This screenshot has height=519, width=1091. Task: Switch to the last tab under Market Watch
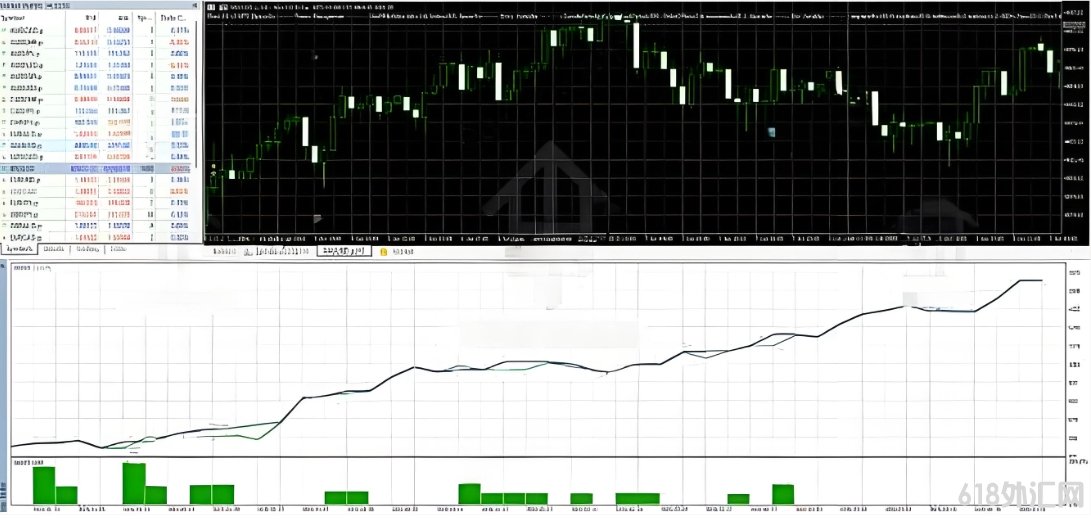pos(118,248)
